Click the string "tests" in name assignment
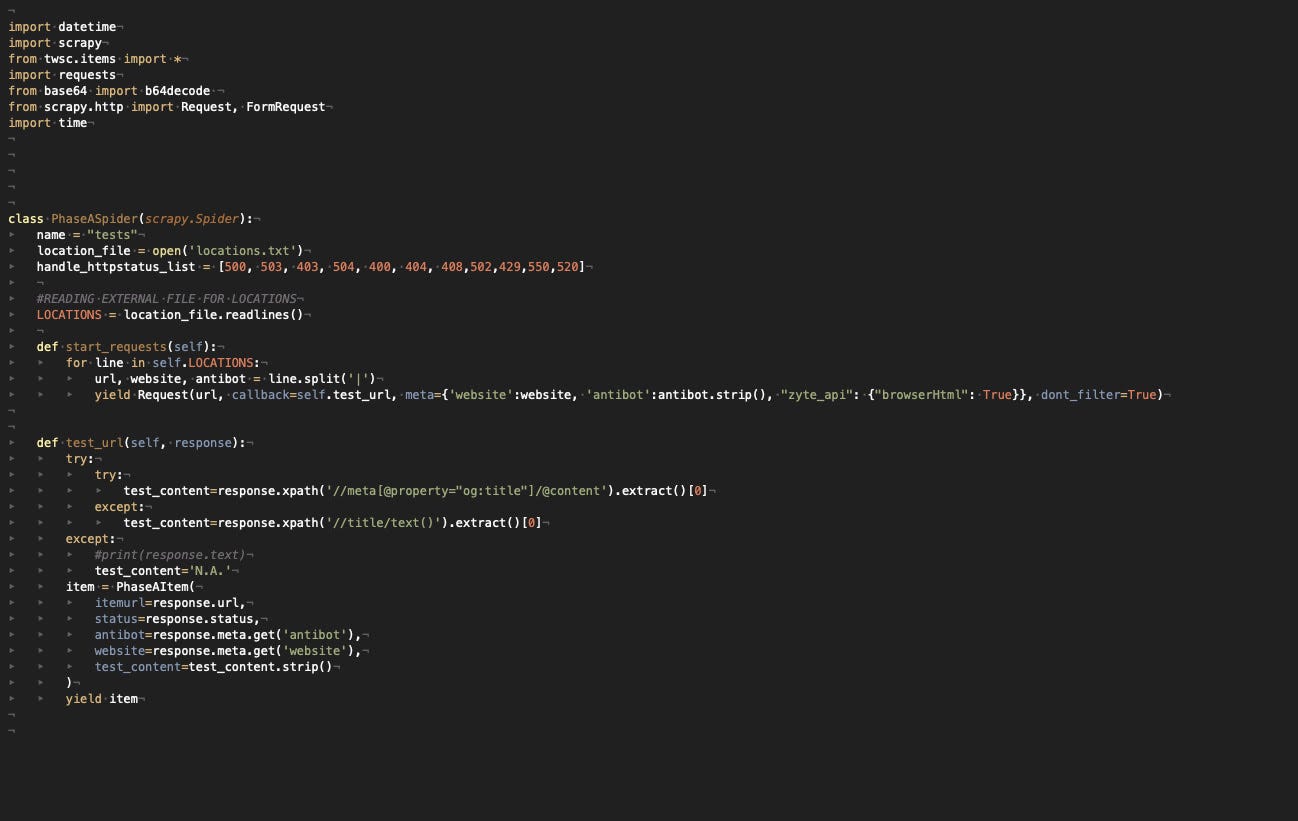The width and height of the screenshot is (1298, 821). [112, 235]
